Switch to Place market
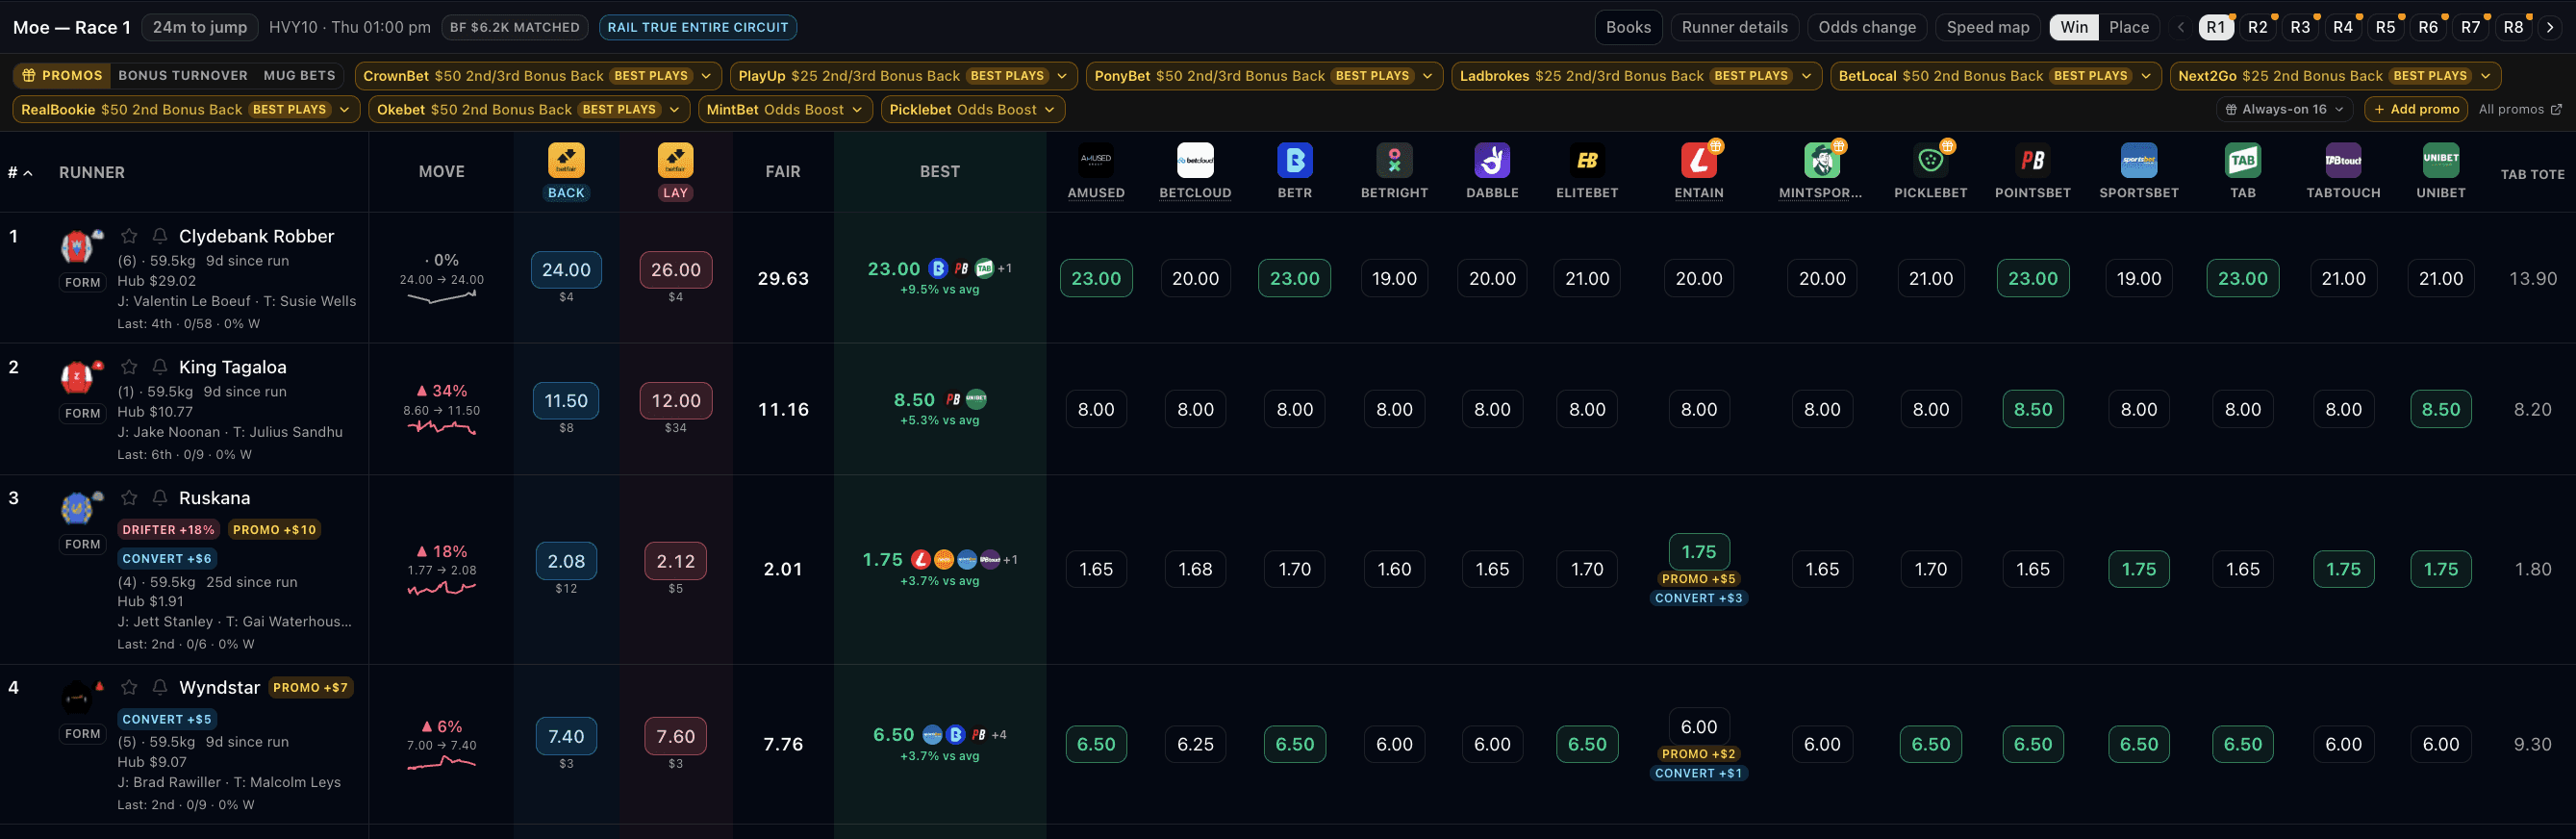 pos(2129,27)
